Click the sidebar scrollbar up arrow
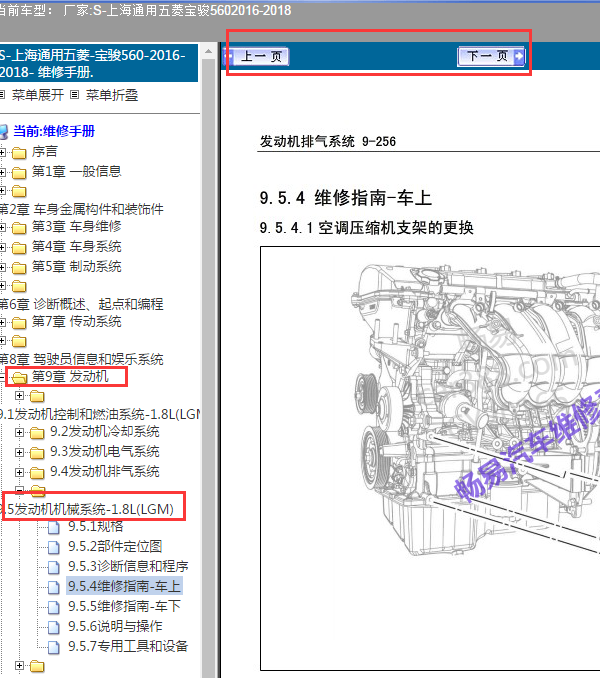 click(208, 51)
